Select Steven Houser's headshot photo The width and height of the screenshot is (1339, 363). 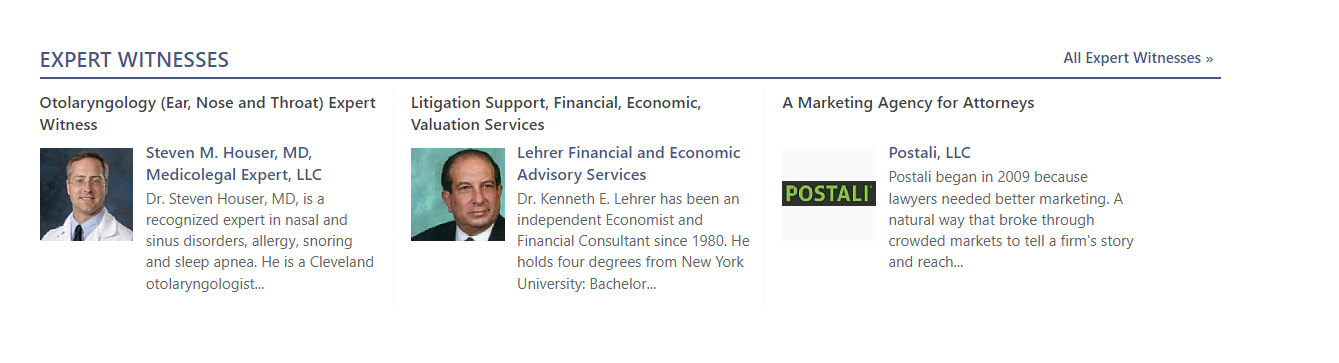[86, 194]
